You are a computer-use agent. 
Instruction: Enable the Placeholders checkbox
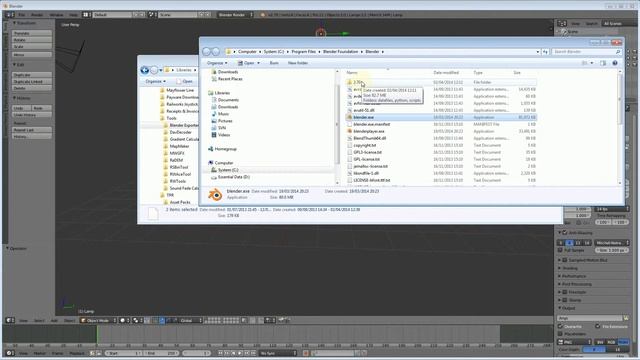click(x=560, y=334)
